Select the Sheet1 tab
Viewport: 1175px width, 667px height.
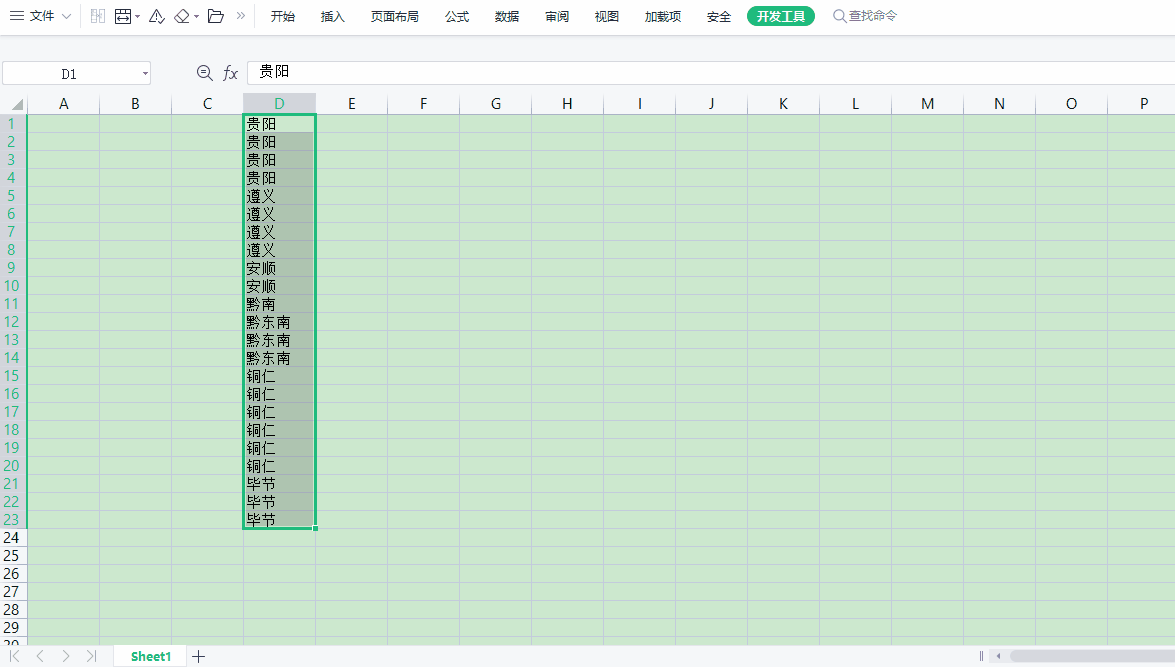tap(151, 657)
